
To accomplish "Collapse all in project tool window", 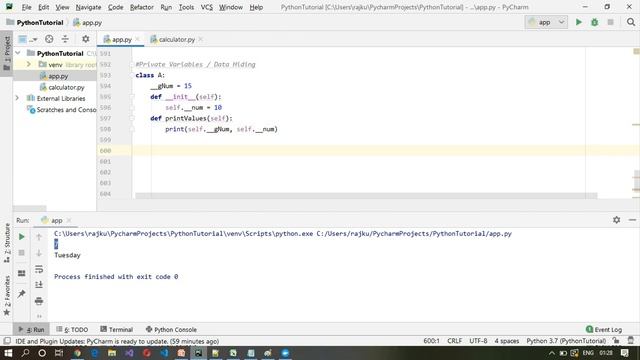I will 65,39.
